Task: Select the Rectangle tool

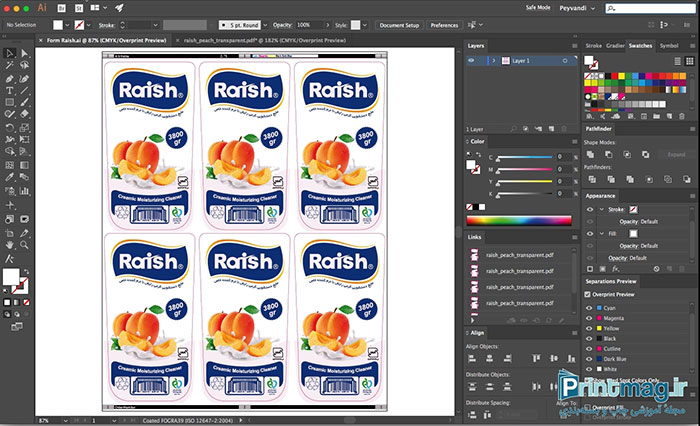Action: [x=9, y=102]
